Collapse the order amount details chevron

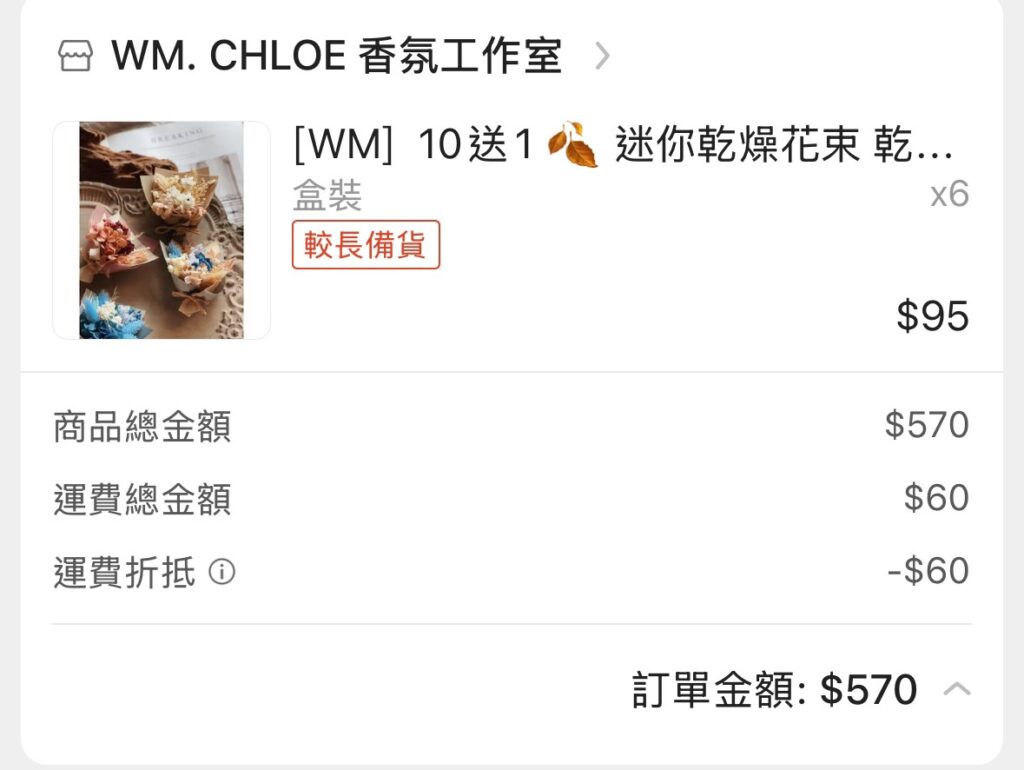tap(957, 689)
